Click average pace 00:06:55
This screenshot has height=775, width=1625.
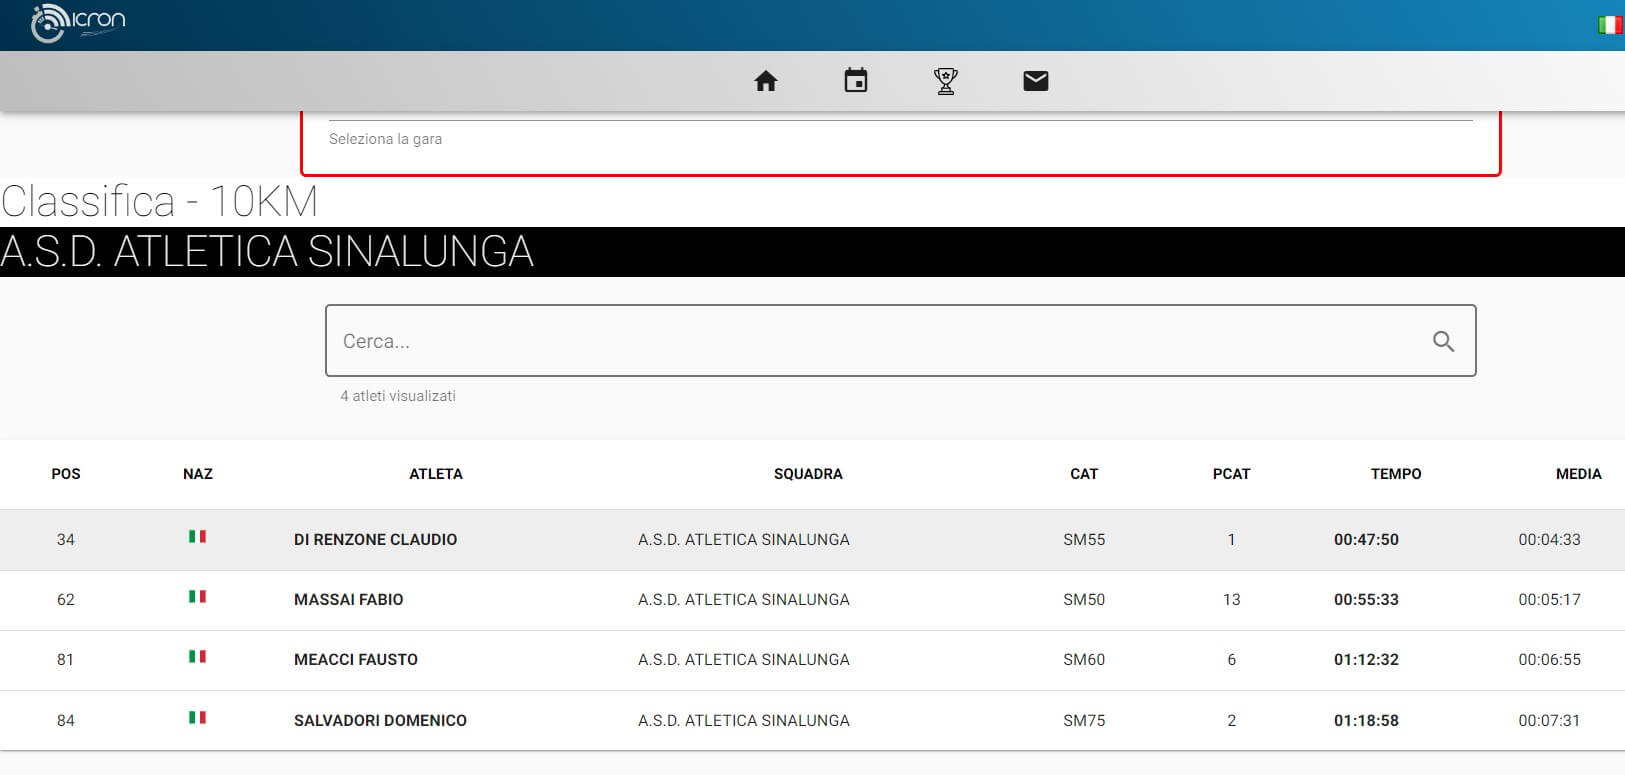click(x=1549, y=660)
